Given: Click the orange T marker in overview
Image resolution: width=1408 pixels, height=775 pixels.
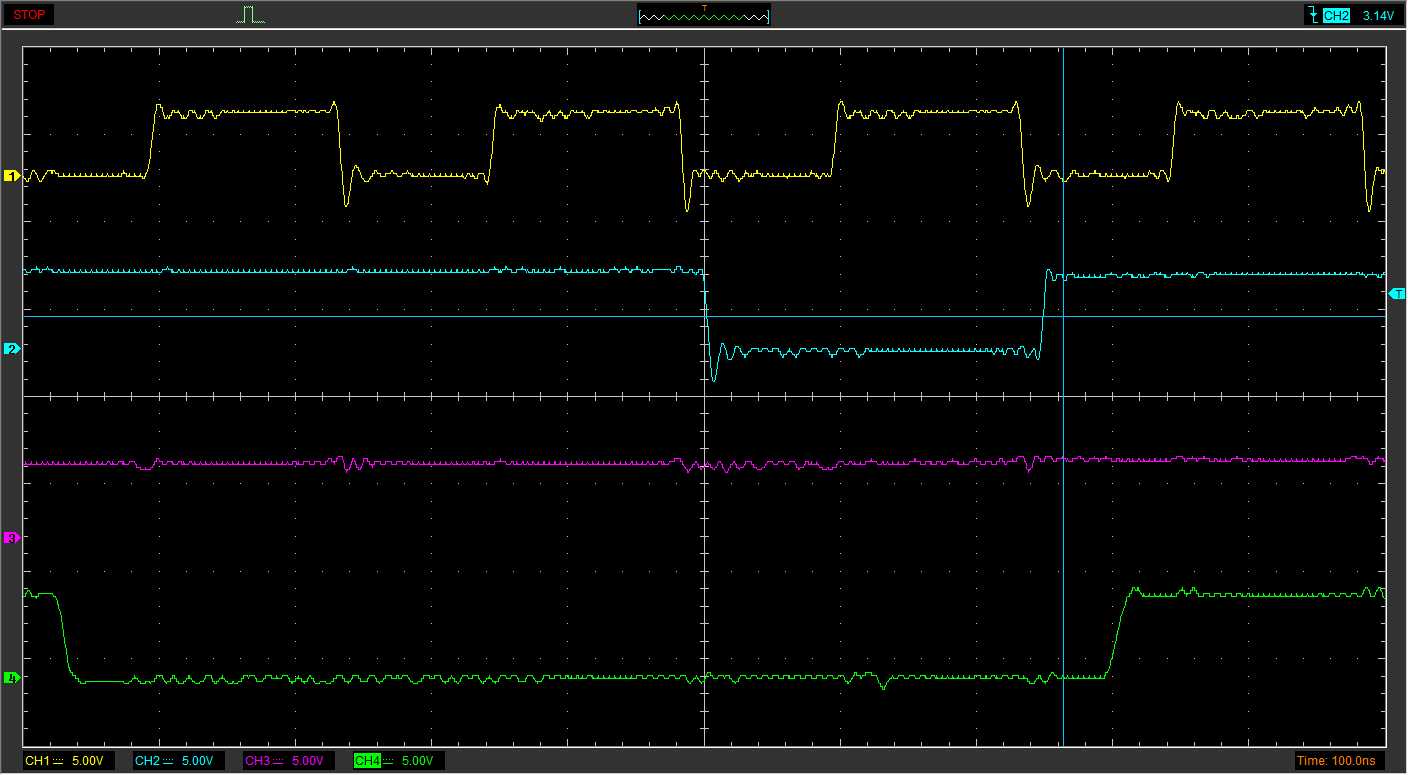Looking at the screenshot, I should 704,8.
